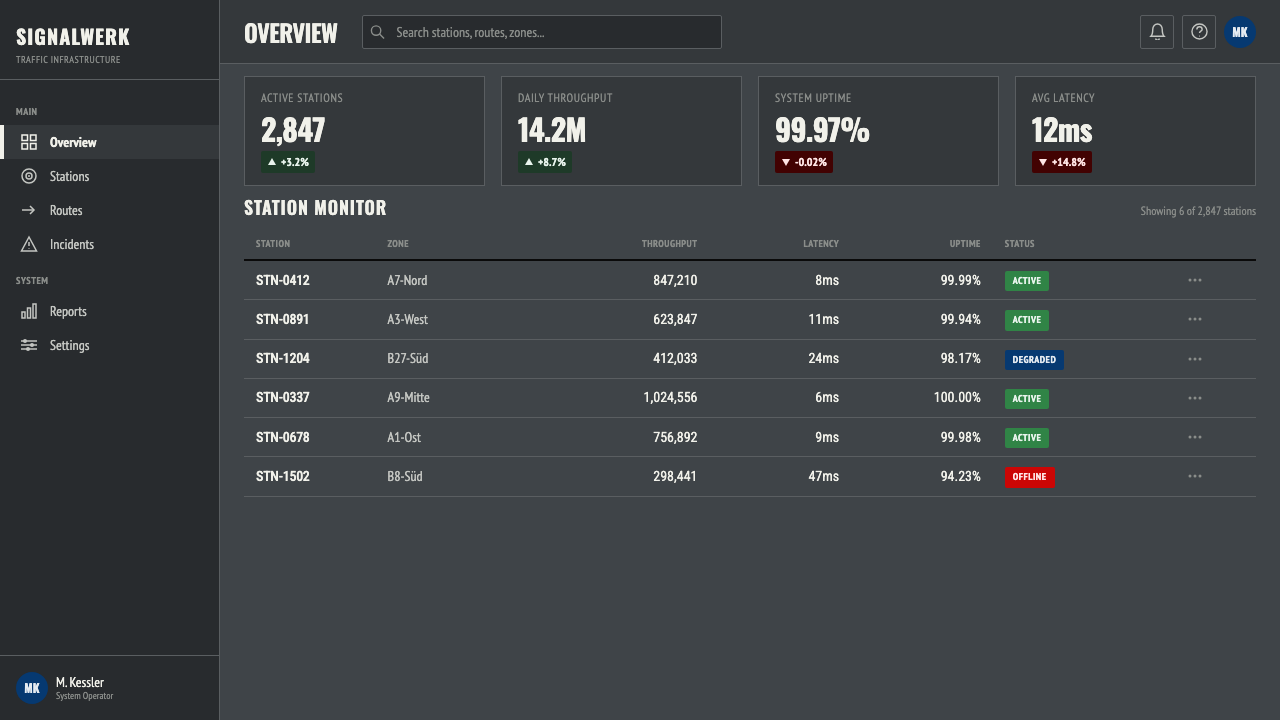Select the Overview grid icon in the sidebar

coord(29,142)
